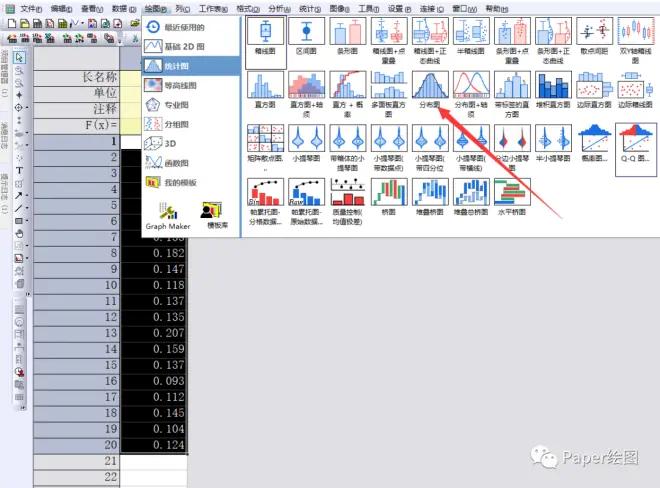Viewport: 660px width, 488px height.
Task: Select the 概率图 probability plot
Action: click(x=594, y=144)
